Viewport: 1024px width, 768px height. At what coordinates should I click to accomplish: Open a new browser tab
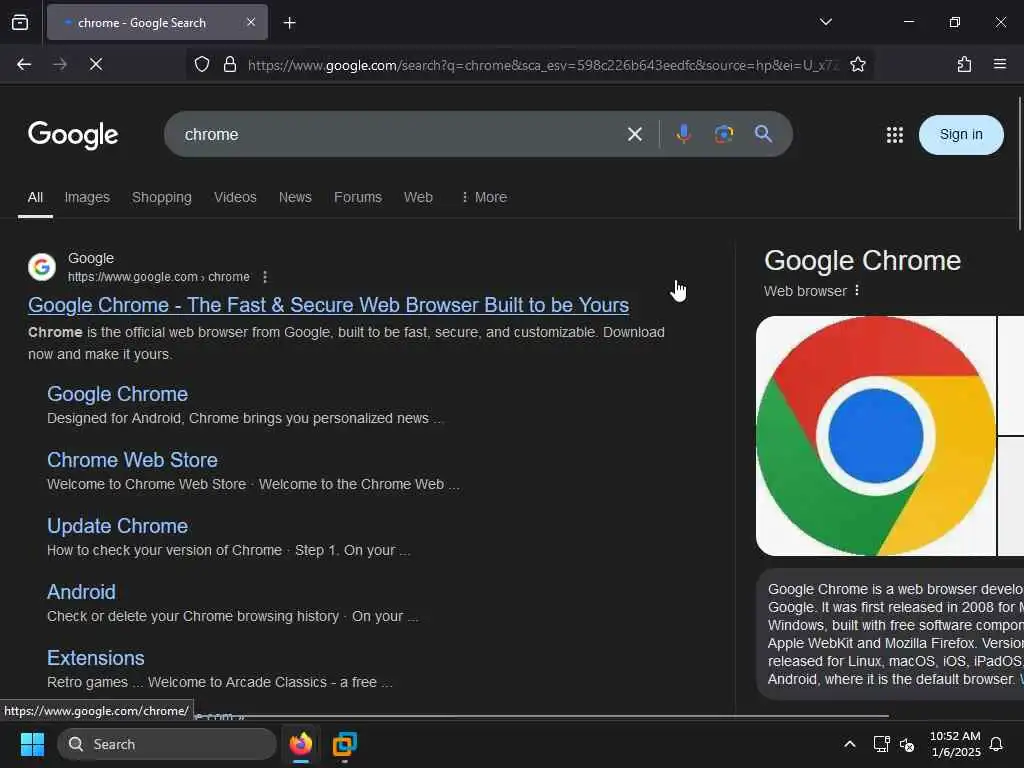point(289,23)
